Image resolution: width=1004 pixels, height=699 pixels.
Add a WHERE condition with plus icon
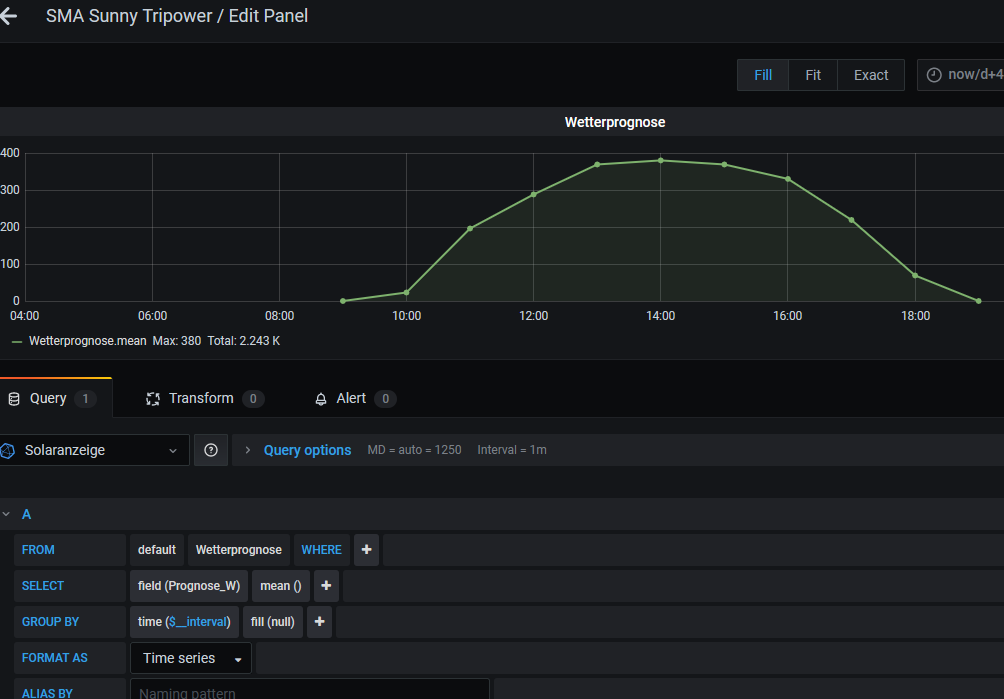click(366, 550)
